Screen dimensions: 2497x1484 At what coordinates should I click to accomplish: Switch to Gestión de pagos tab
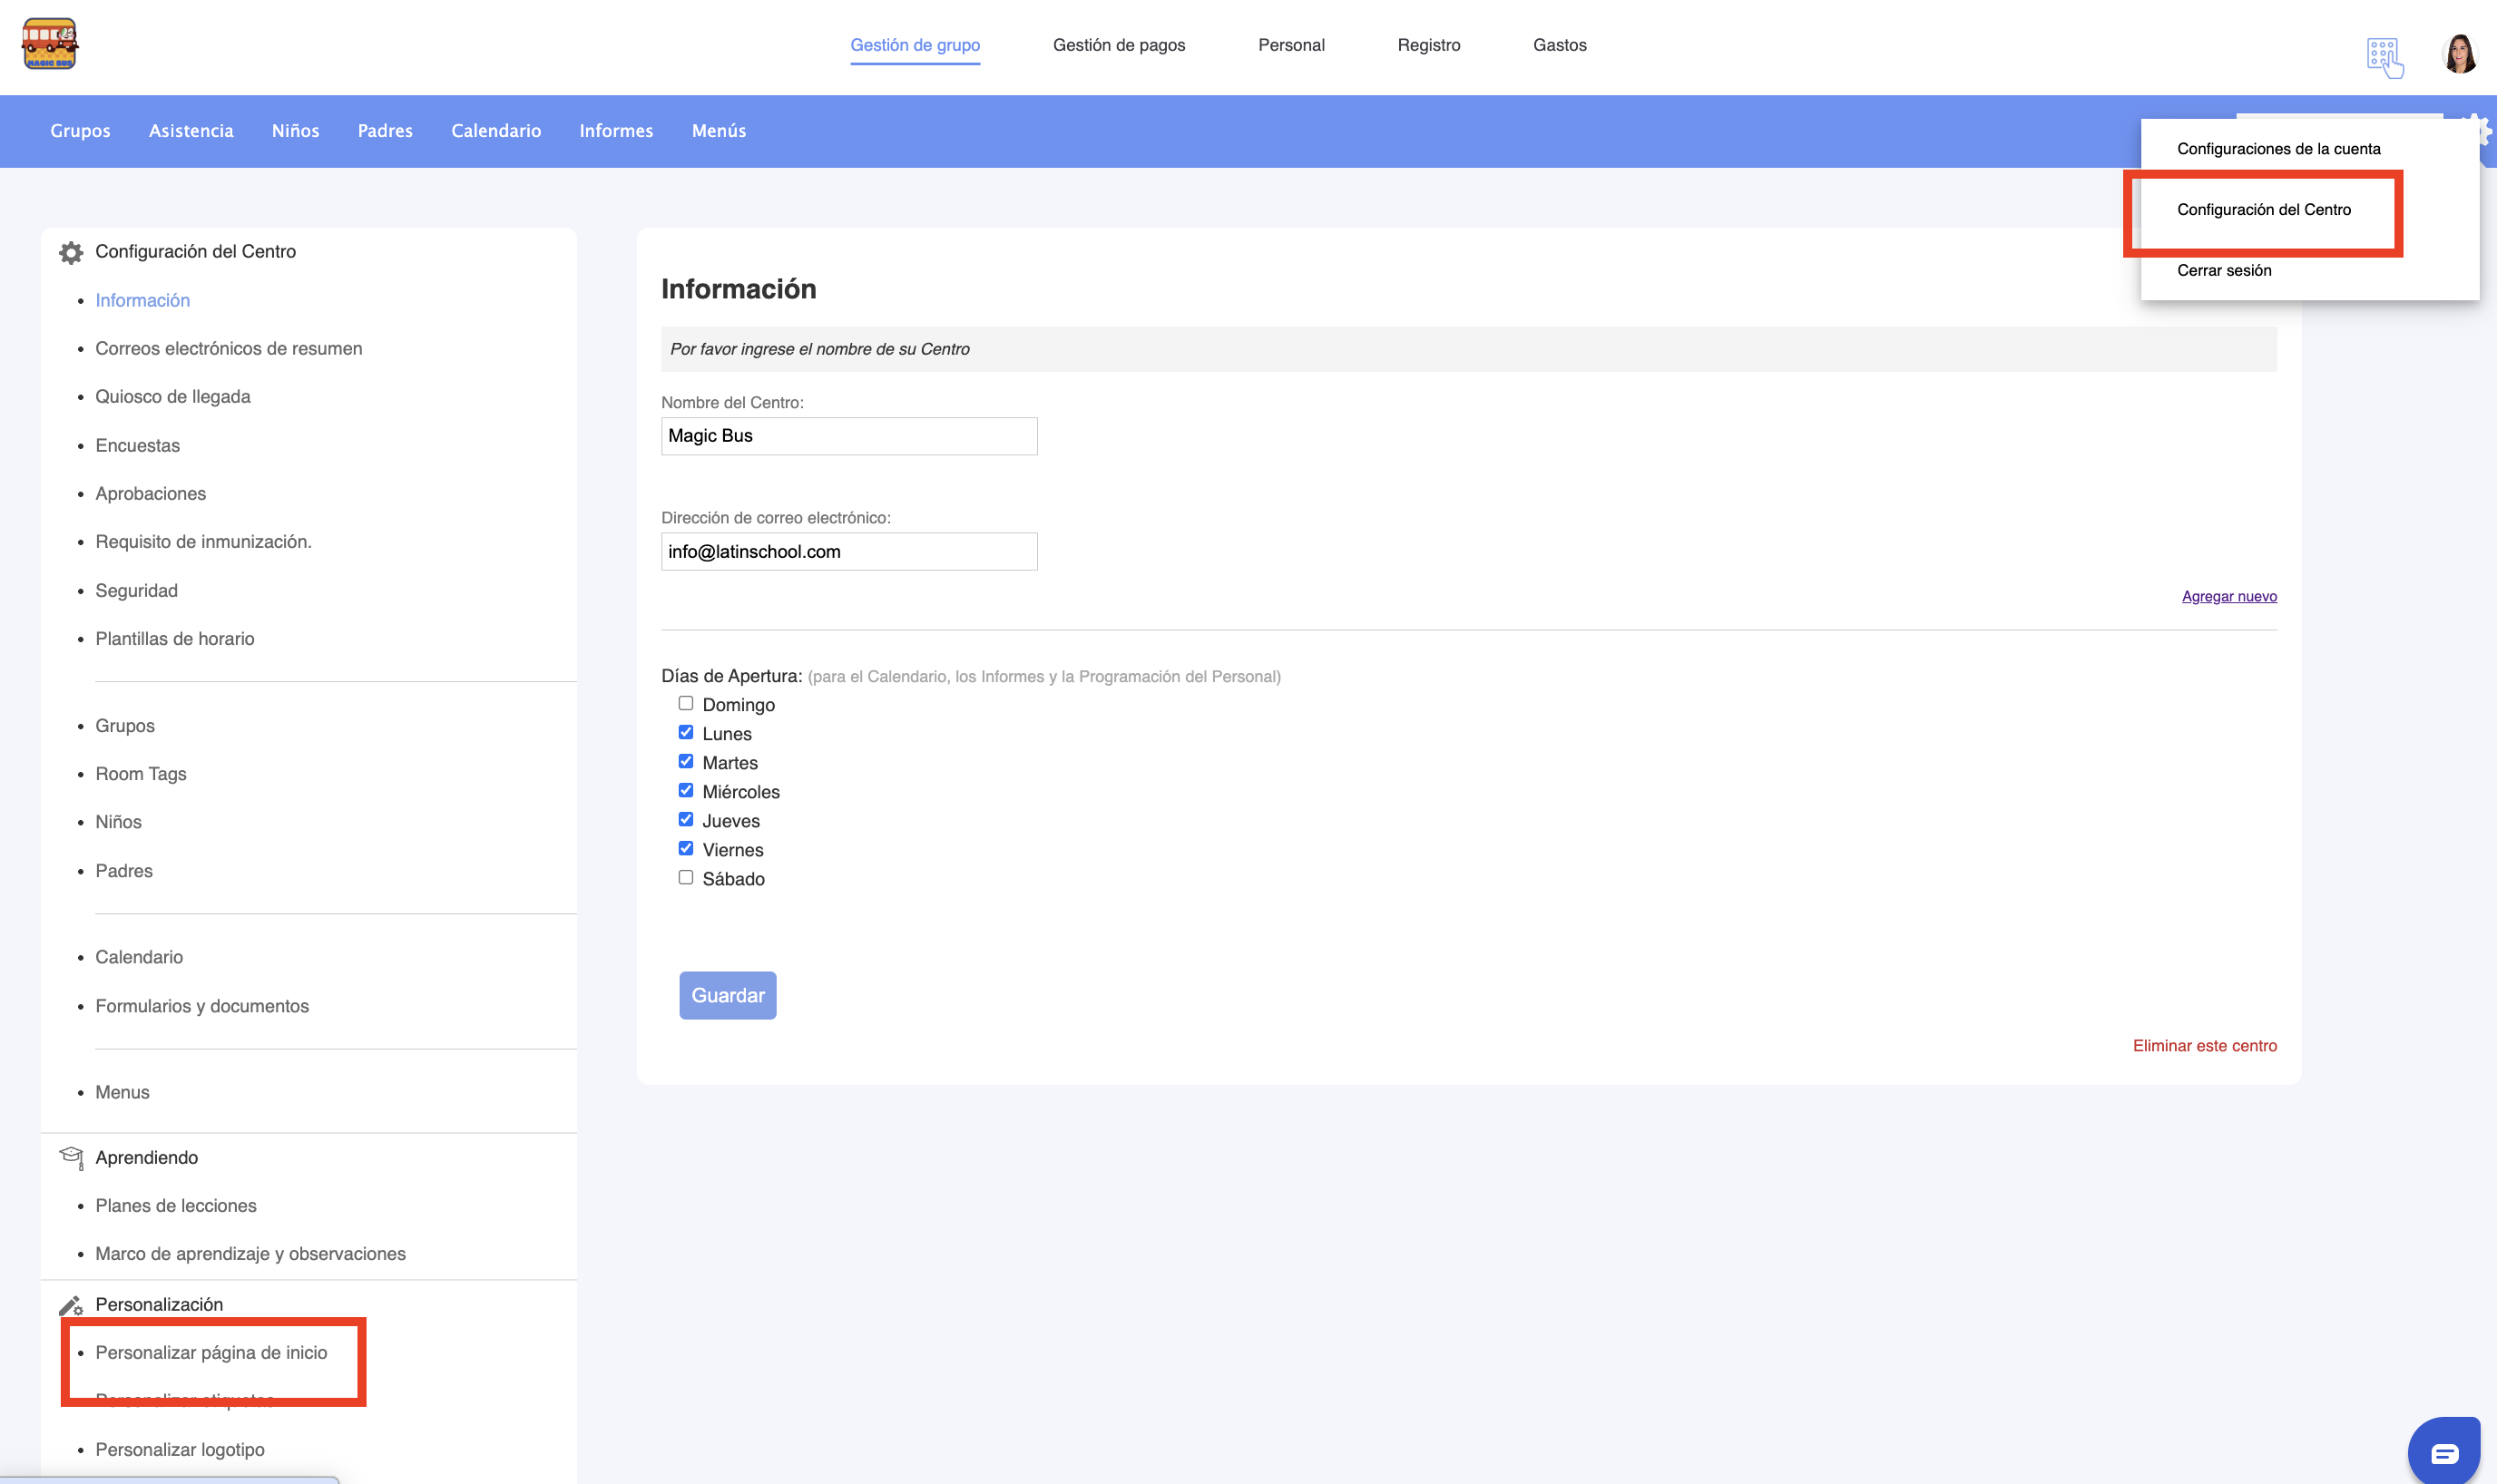[1118, 45]
